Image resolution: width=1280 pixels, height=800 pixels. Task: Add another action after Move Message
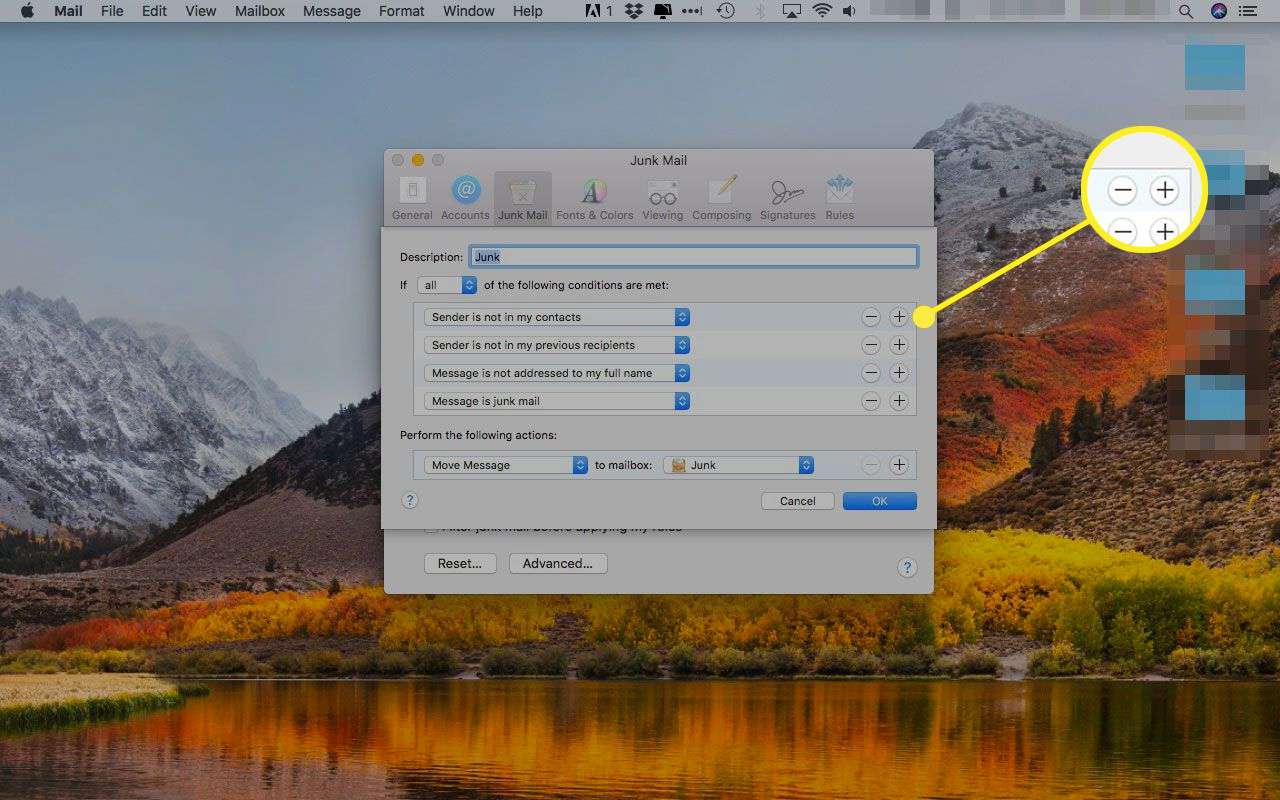tap(899, 465)
